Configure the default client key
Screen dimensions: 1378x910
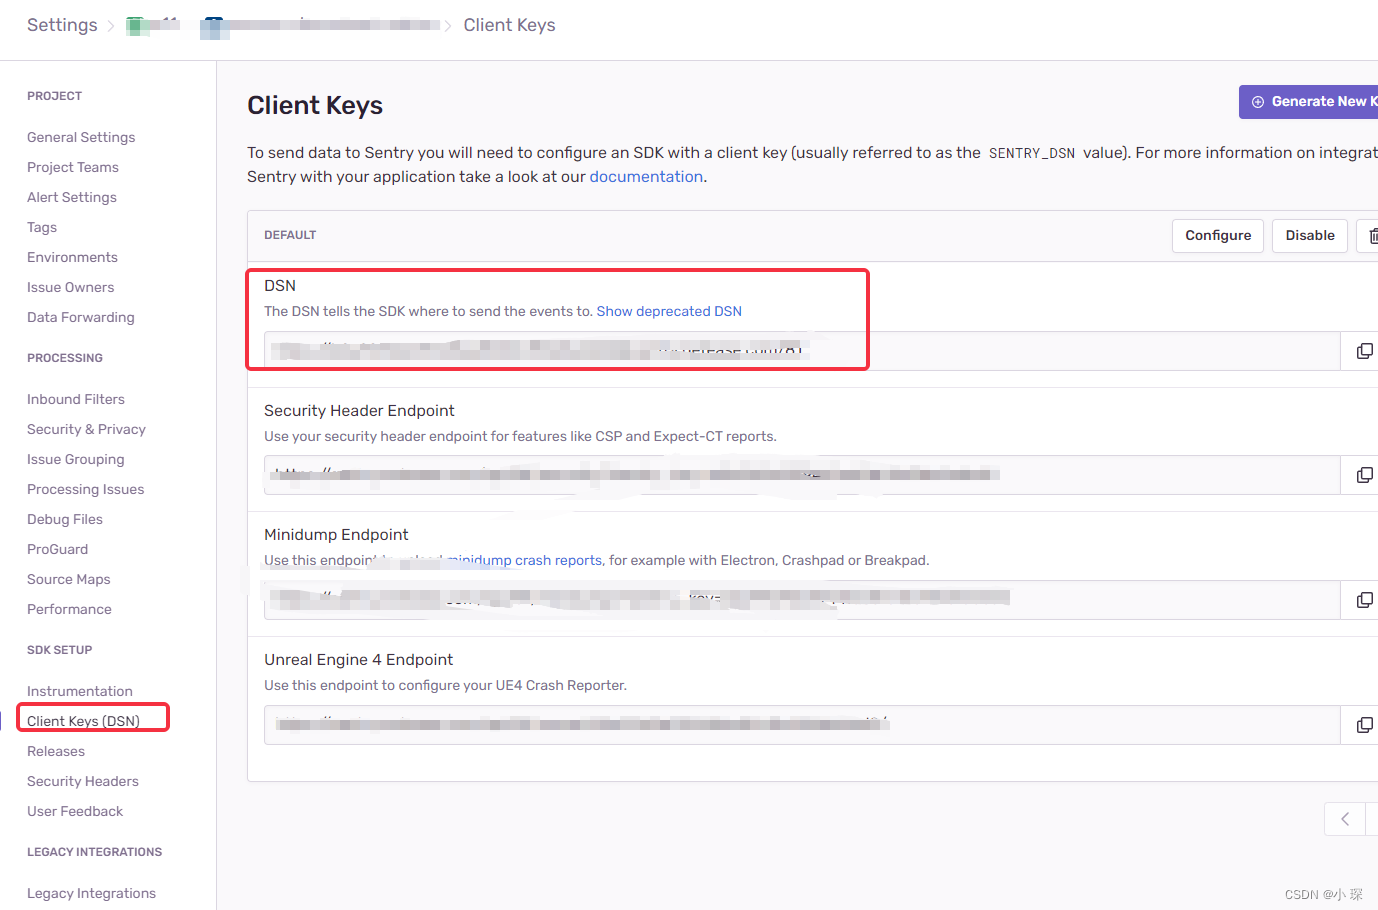click(1218, 236)
